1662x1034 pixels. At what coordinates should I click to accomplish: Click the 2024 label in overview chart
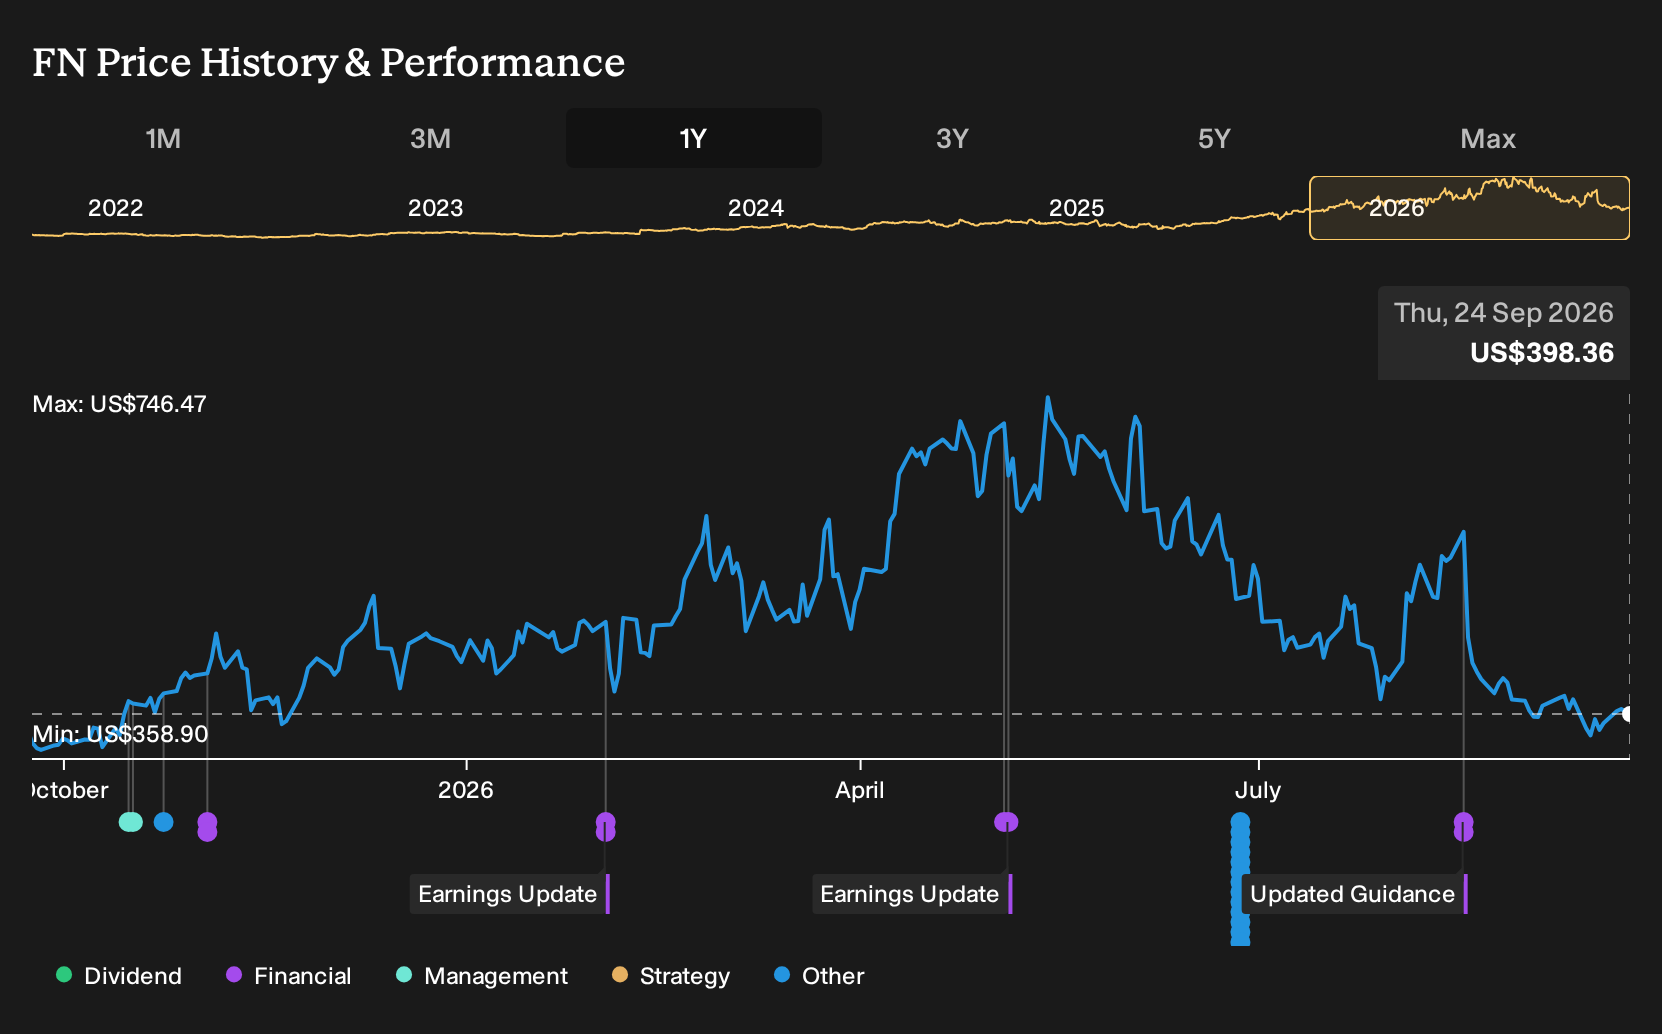pyautogui.click(x=756, y=208)
